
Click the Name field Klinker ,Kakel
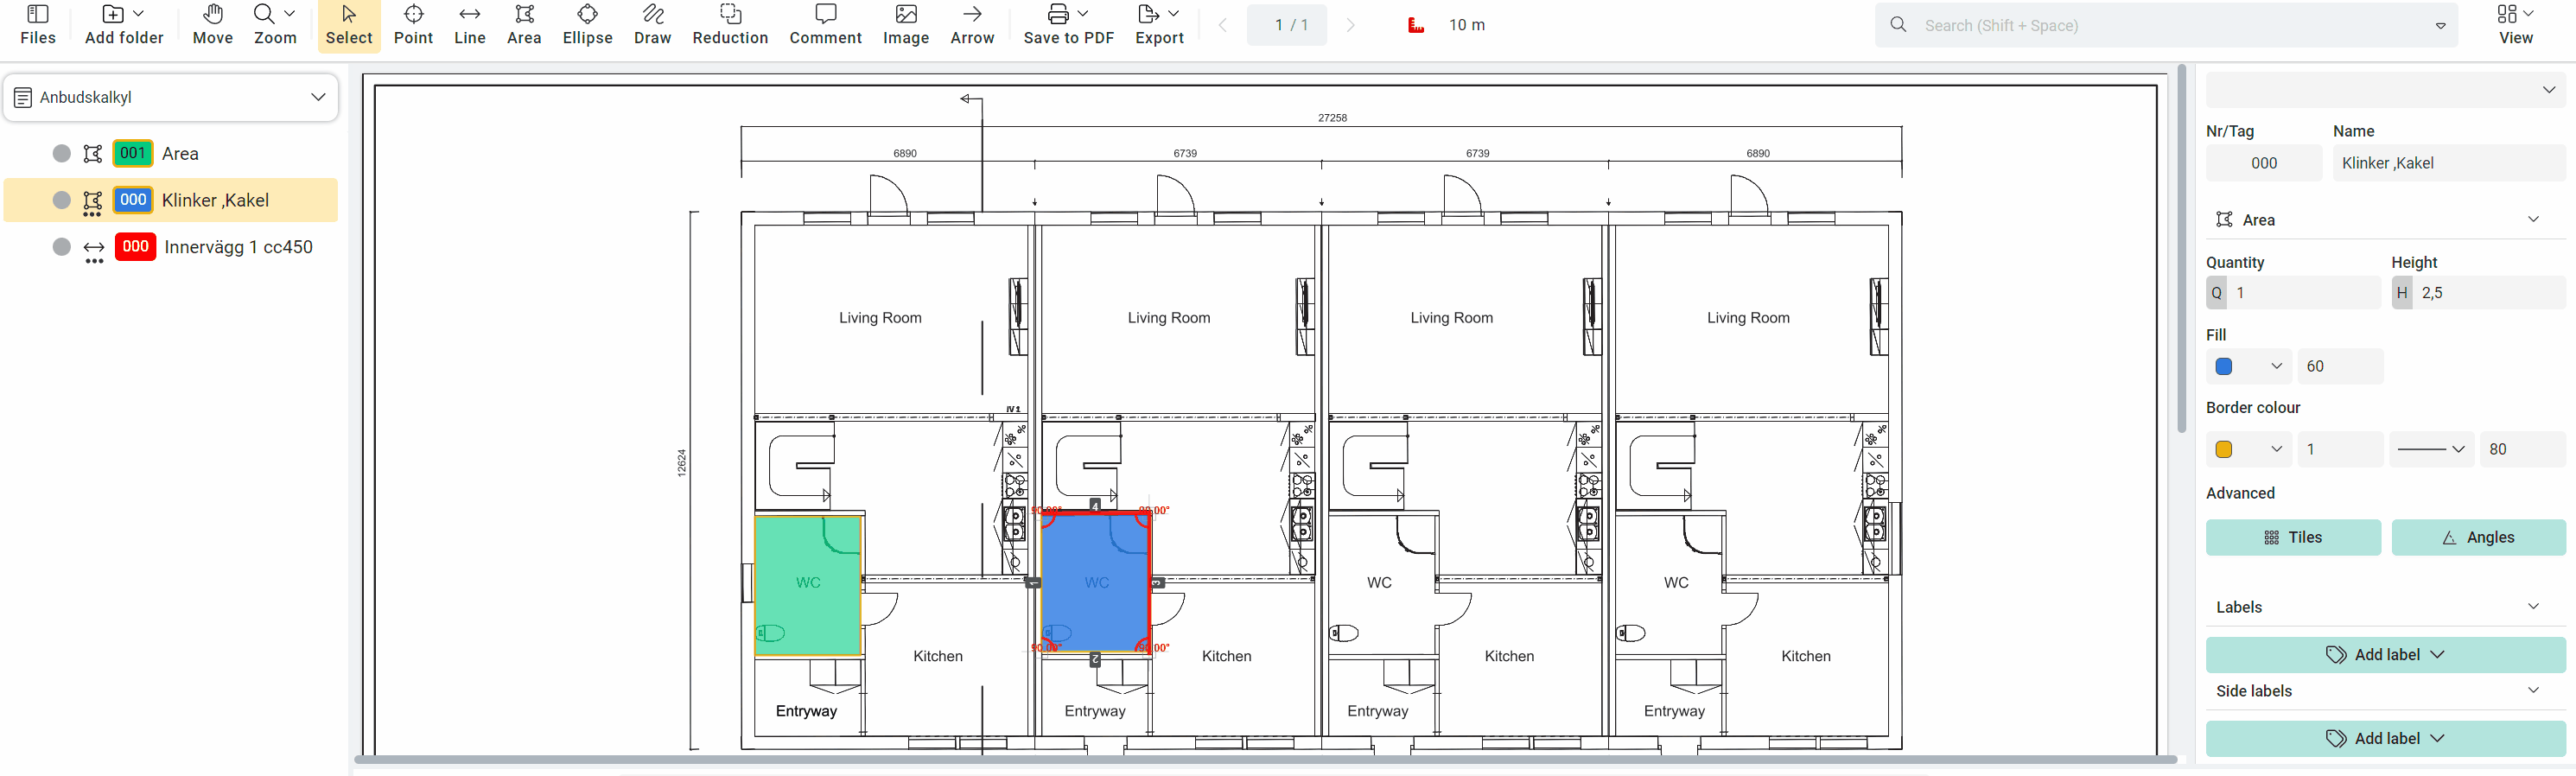tap(2448, 163)
